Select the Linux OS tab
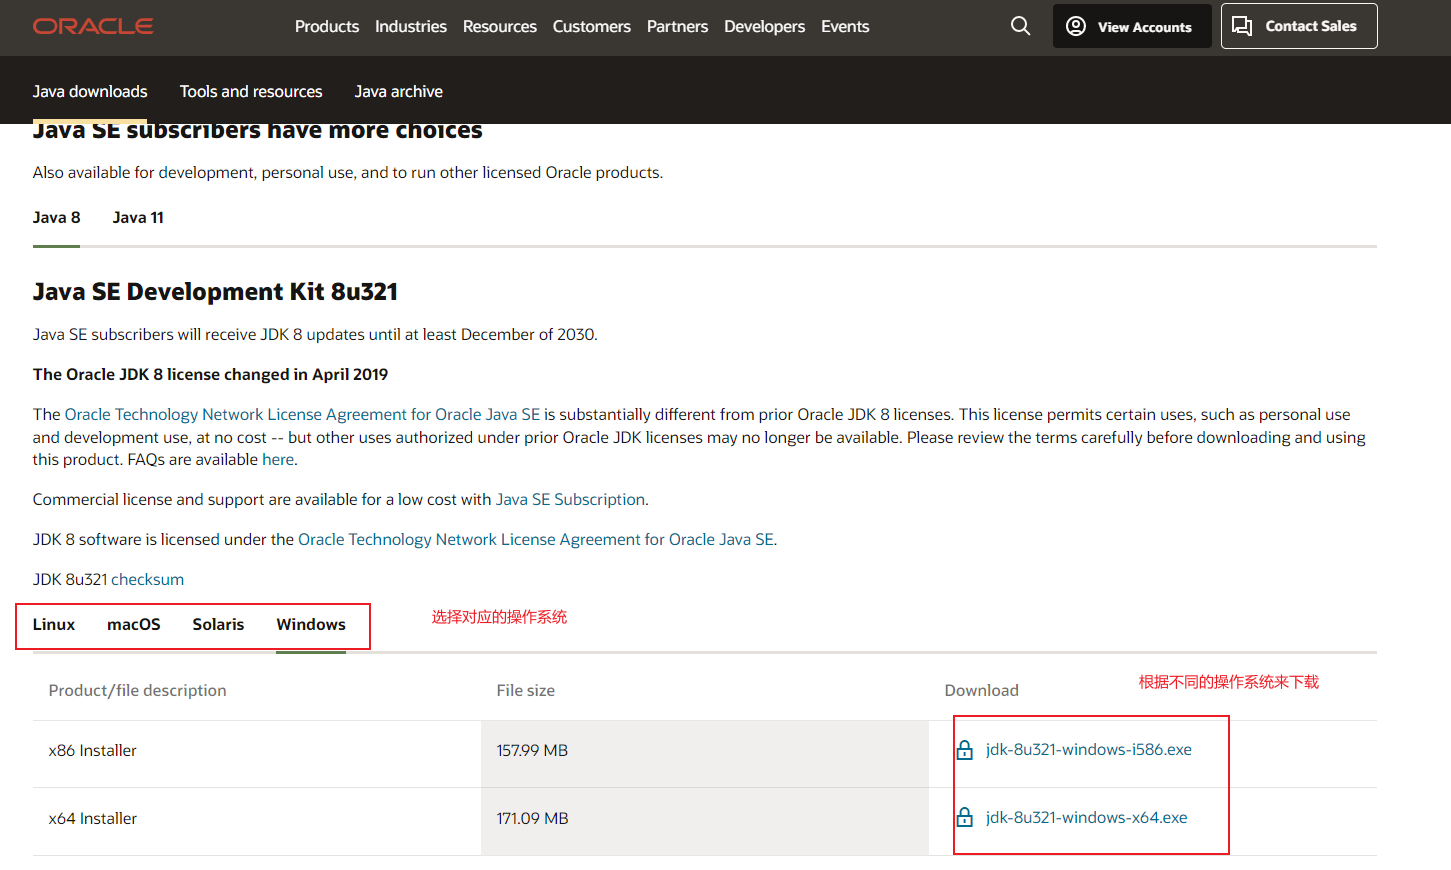 pyautogui.click(x=54, y=624)
